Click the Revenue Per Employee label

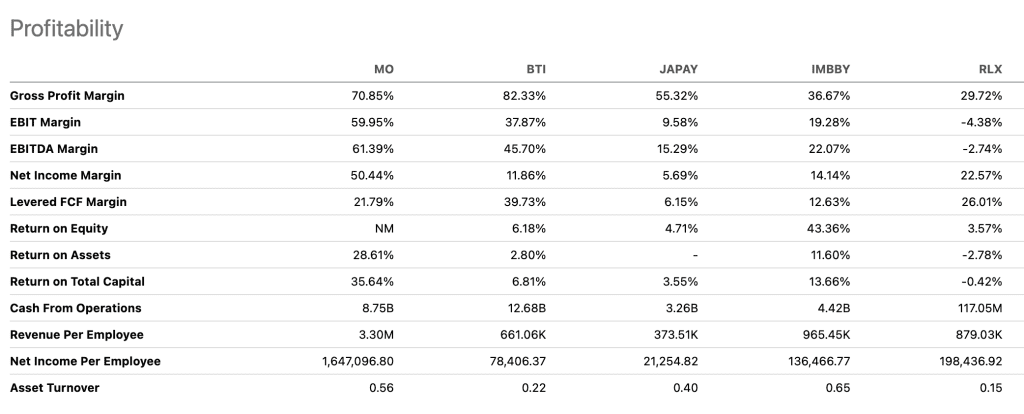76,335
